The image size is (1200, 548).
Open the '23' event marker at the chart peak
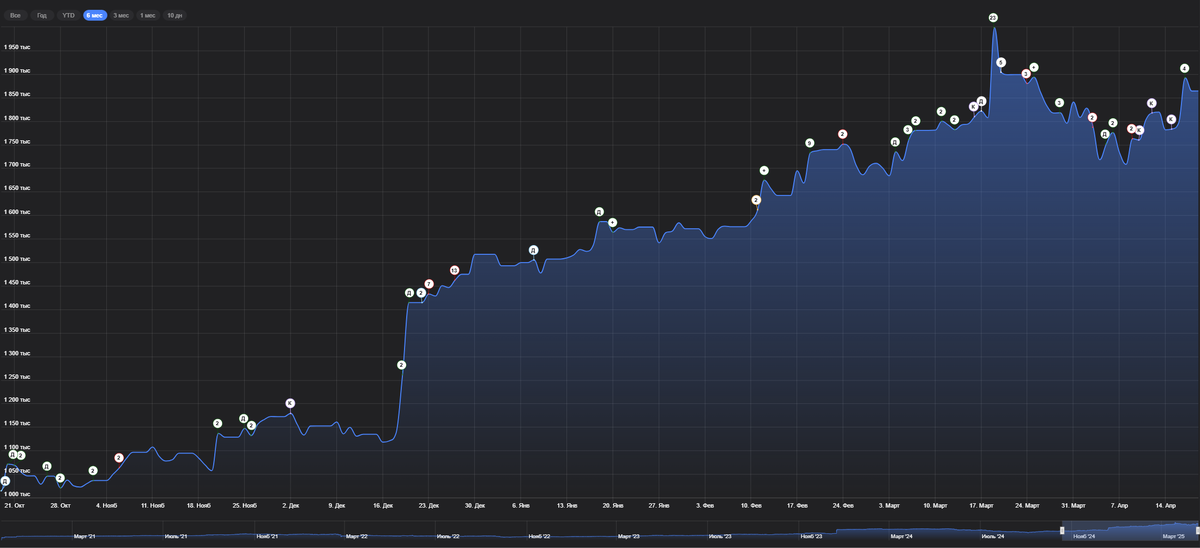pos(993,18)
